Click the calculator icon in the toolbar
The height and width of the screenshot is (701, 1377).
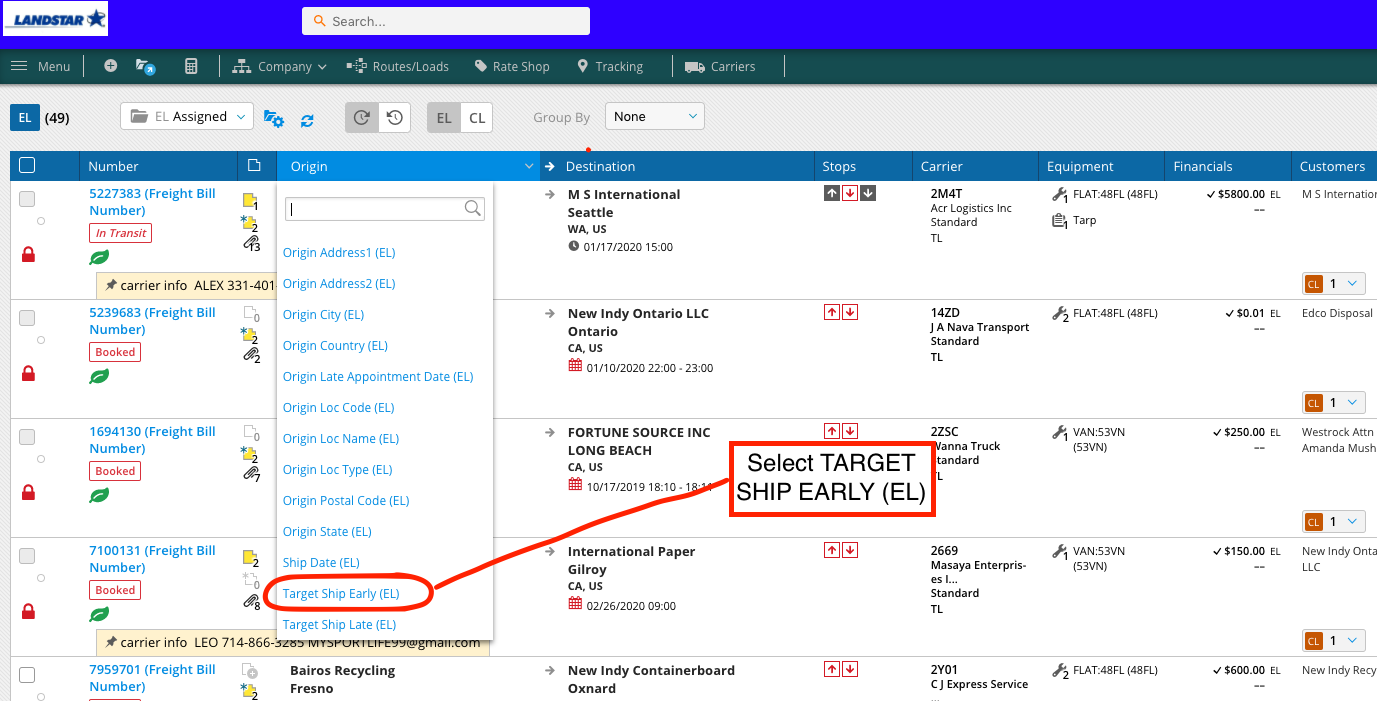pyautogui.click(x=190, y=66)
